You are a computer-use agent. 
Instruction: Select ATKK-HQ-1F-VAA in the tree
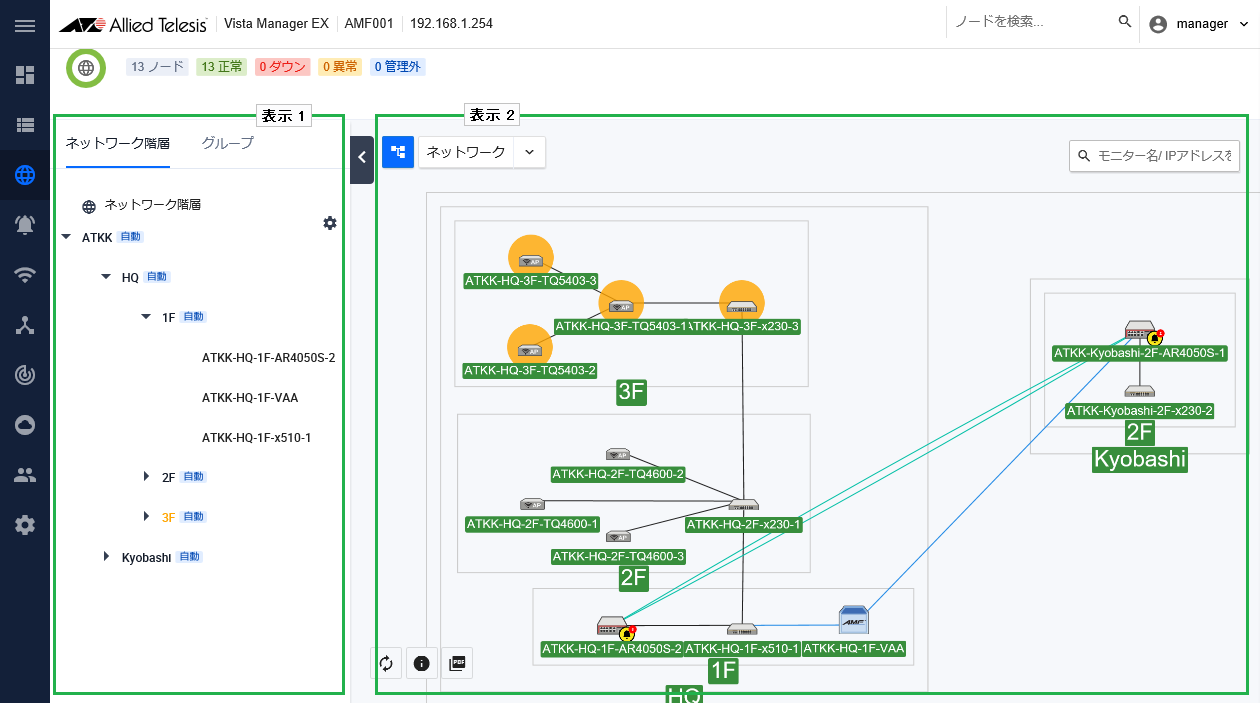[x=250, y=398]
